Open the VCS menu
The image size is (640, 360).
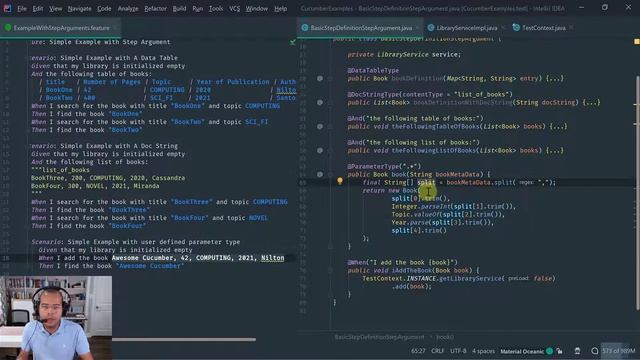point(234,9)
